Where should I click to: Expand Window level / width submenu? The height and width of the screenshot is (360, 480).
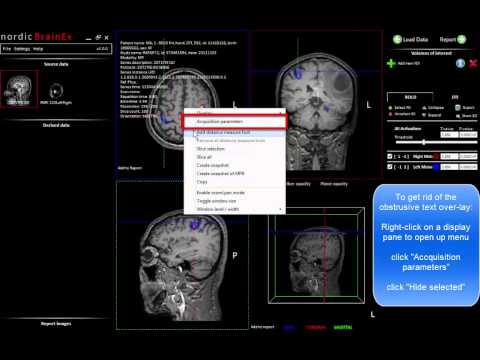(x=235, y=209)
